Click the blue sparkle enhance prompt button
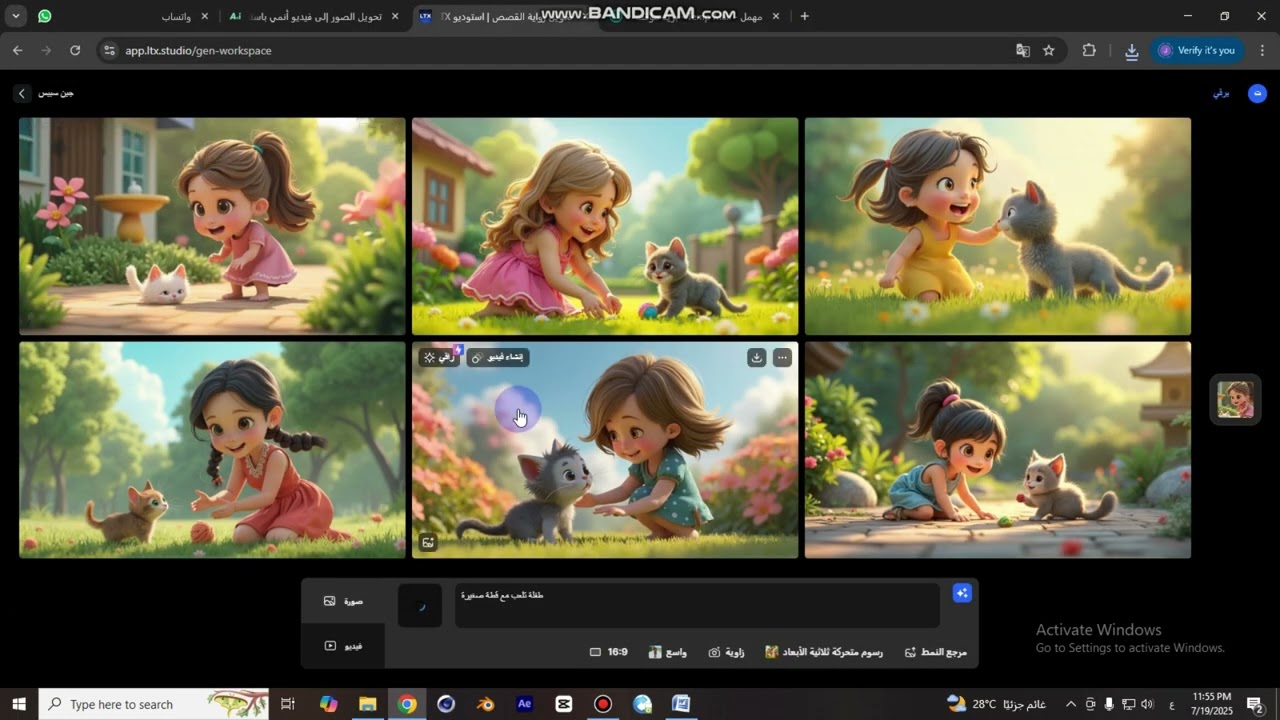The width and height of the screenshot is (1280, 720). [962, 593]
